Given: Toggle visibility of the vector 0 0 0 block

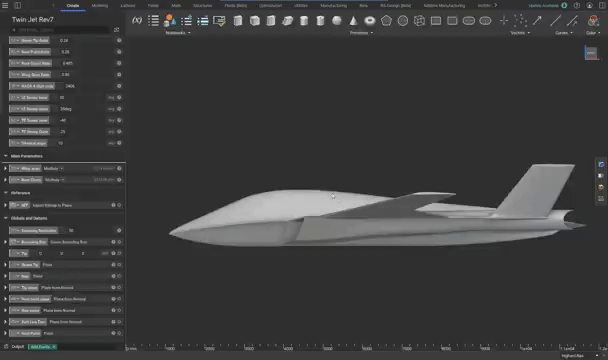Looking at the screenshot, I should point(119,253).
